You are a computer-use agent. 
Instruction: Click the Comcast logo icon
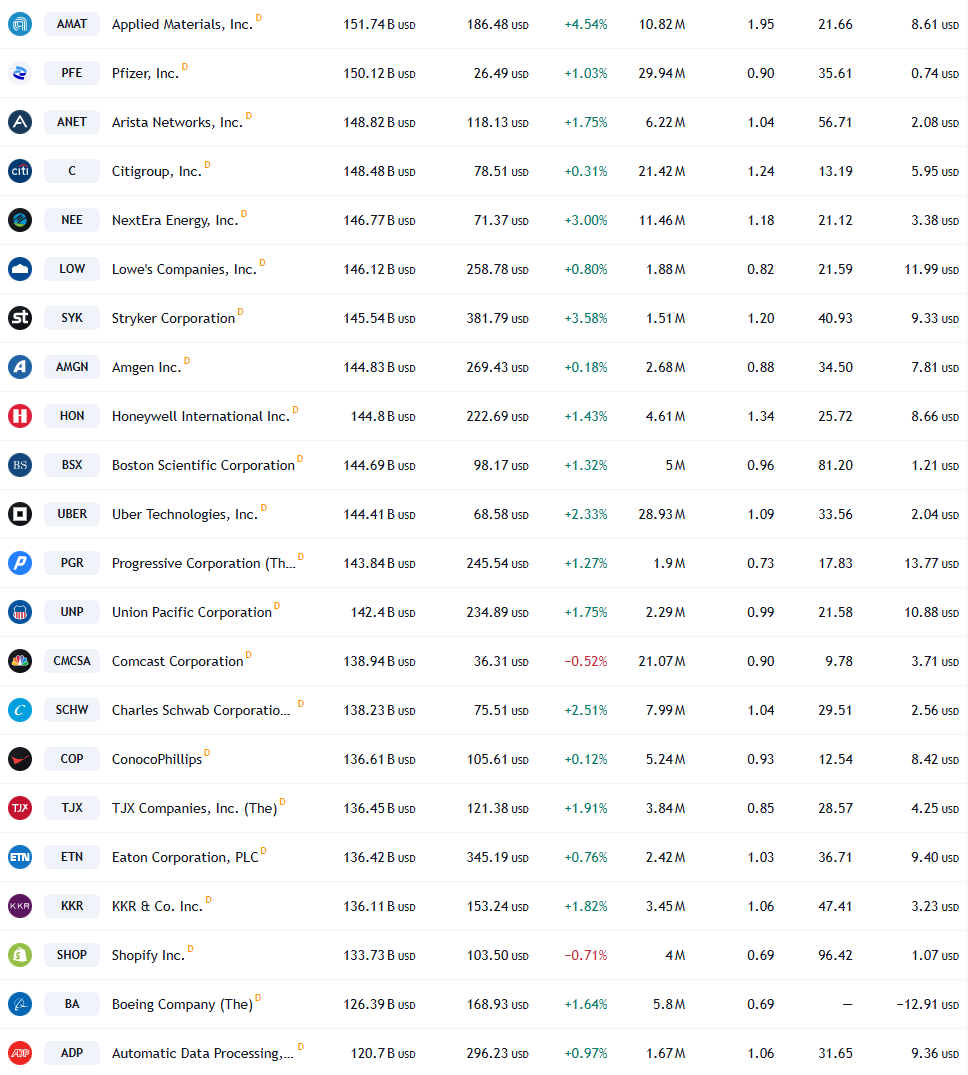tap(20, 661)
